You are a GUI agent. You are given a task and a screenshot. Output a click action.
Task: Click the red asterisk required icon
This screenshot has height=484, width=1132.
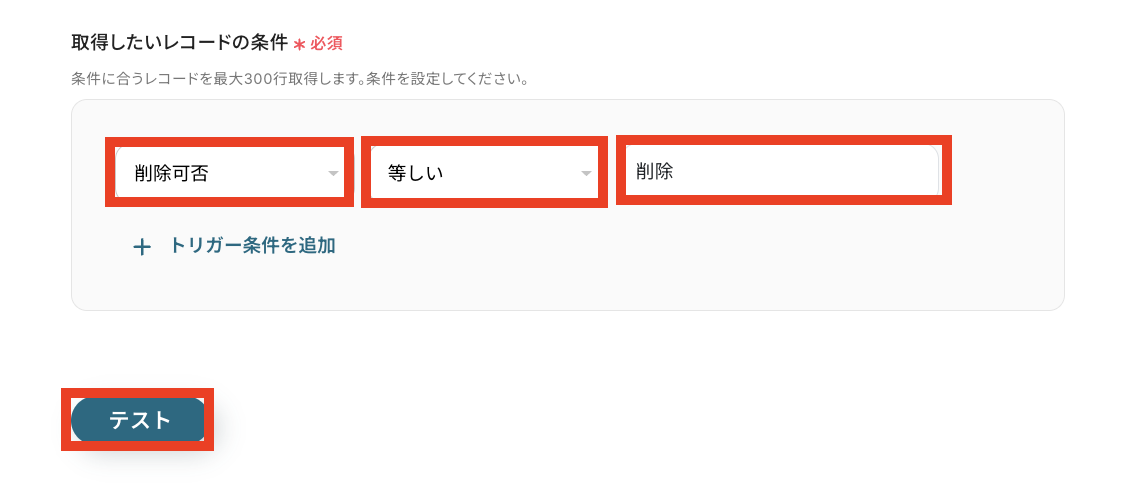point(300,44)
